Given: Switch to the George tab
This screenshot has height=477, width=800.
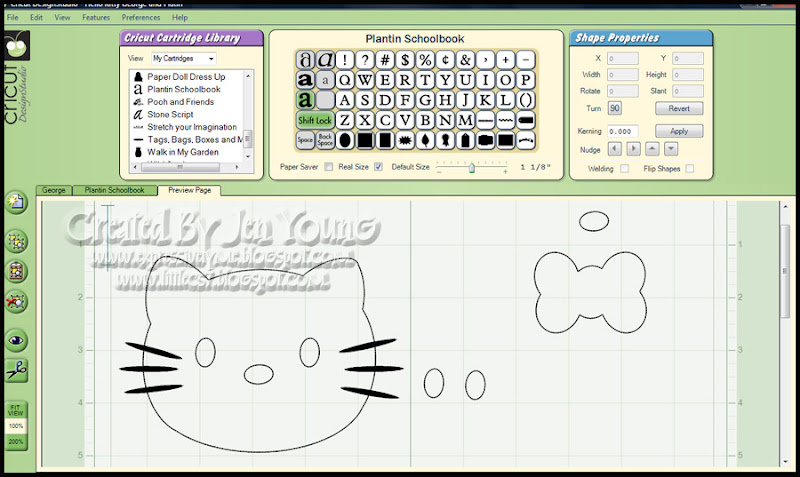Looking at the screenshot, I should [x=54, y=190].
